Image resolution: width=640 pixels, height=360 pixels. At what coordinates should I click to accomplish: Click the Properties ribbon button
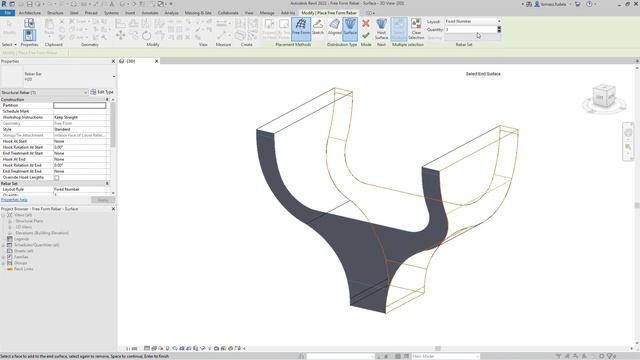(29, 36)
